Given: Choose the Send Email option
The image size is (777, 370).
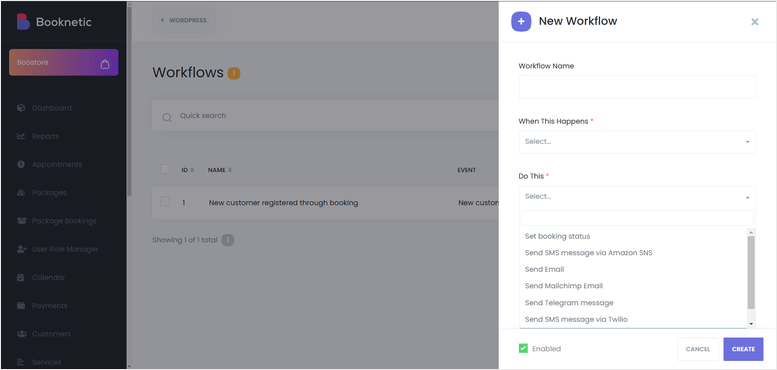Looking at the screenshot, I should [633, 269].
